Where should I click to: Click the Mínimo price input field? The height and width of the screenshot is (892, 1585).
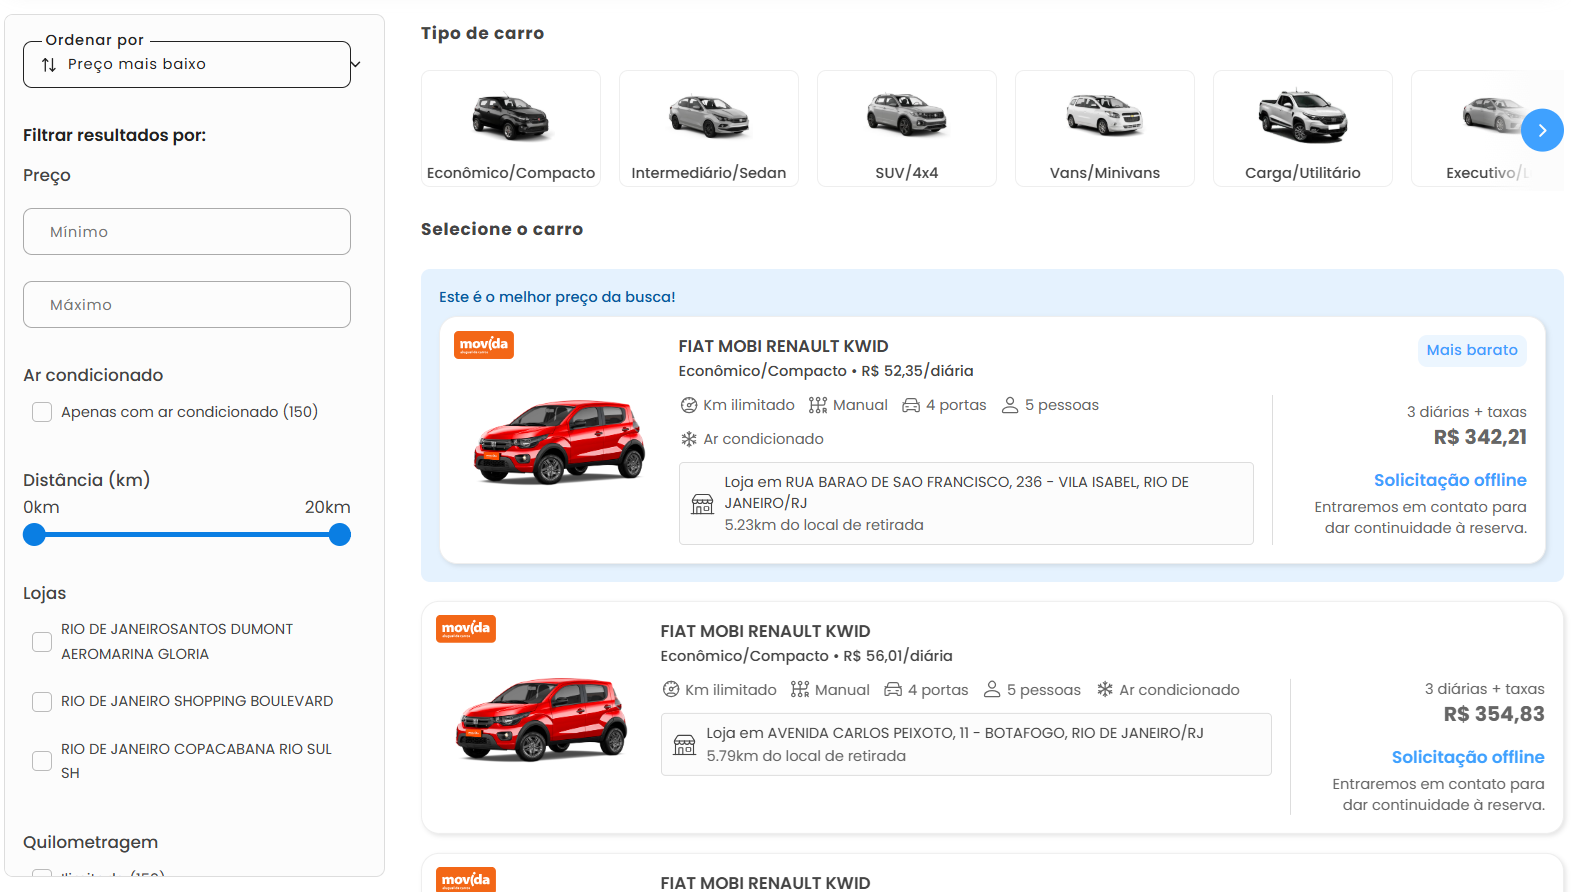pyautogui.click(x=187, y=232)
